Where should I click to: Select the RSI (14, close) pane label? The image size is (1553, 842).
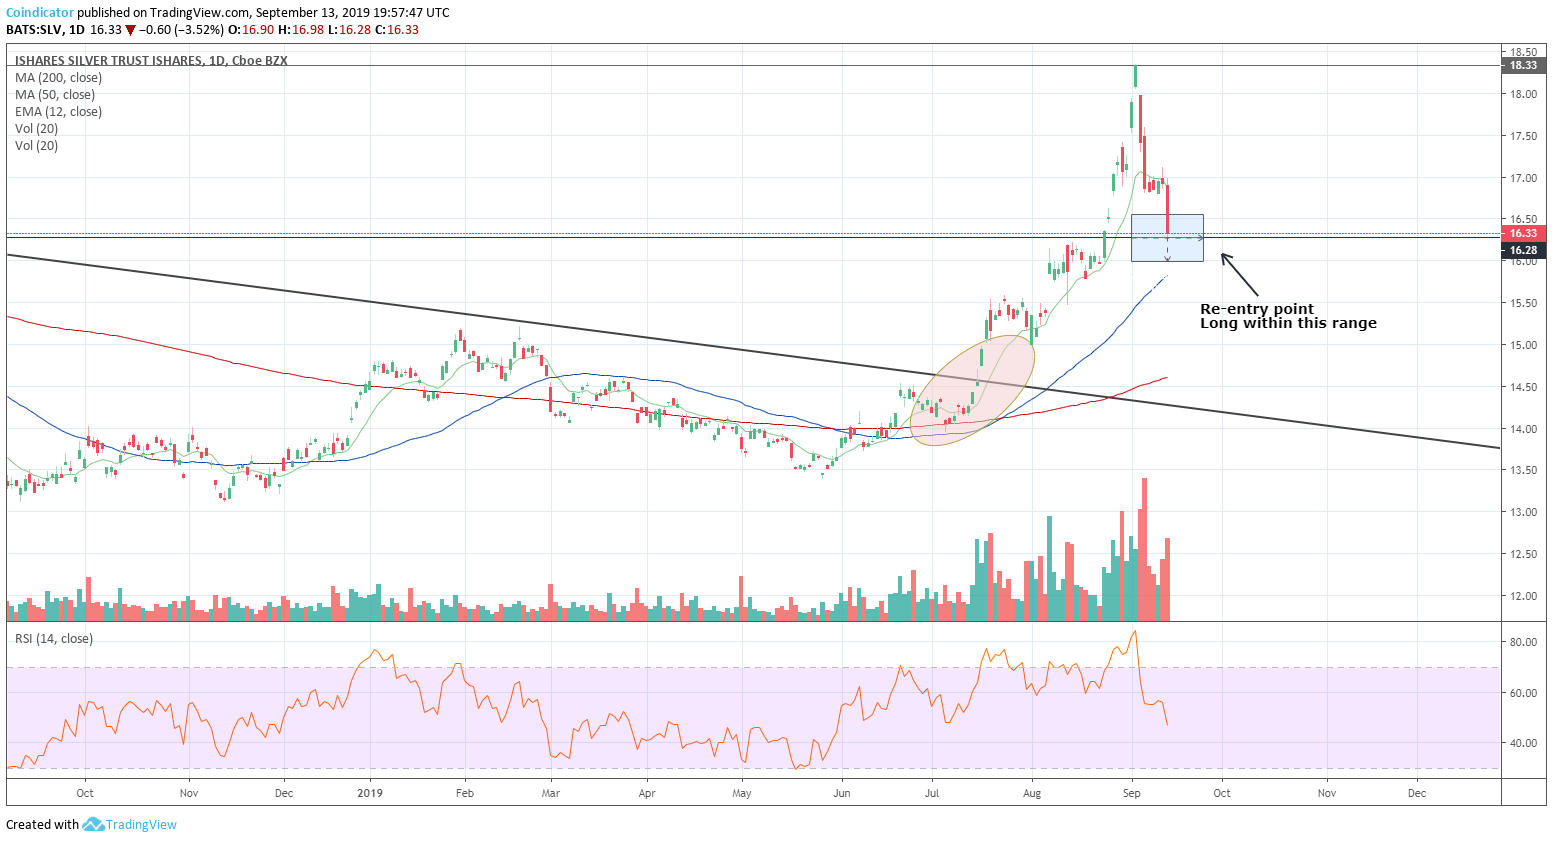click(54, 639)
